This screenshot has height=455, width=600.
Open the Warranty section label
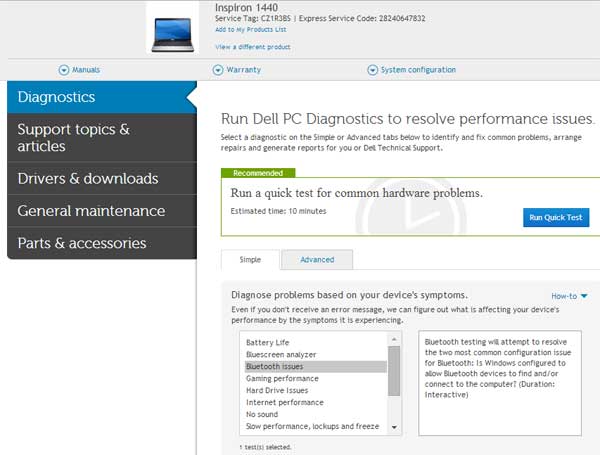tap(243, 70)
